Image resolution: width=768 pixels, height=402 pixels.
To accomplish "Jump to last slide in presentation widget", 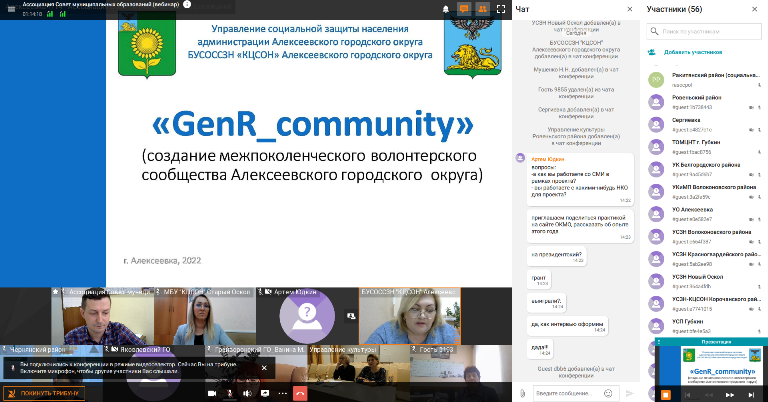I will (751, 395).
